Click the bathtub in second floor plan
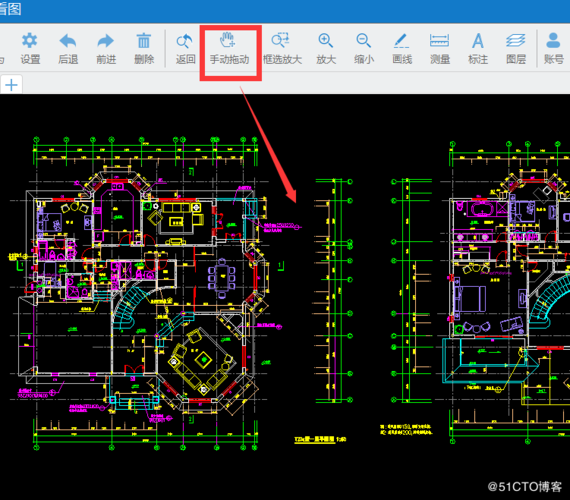The width and height of the screenshot is (570, 500). (482, 209)
